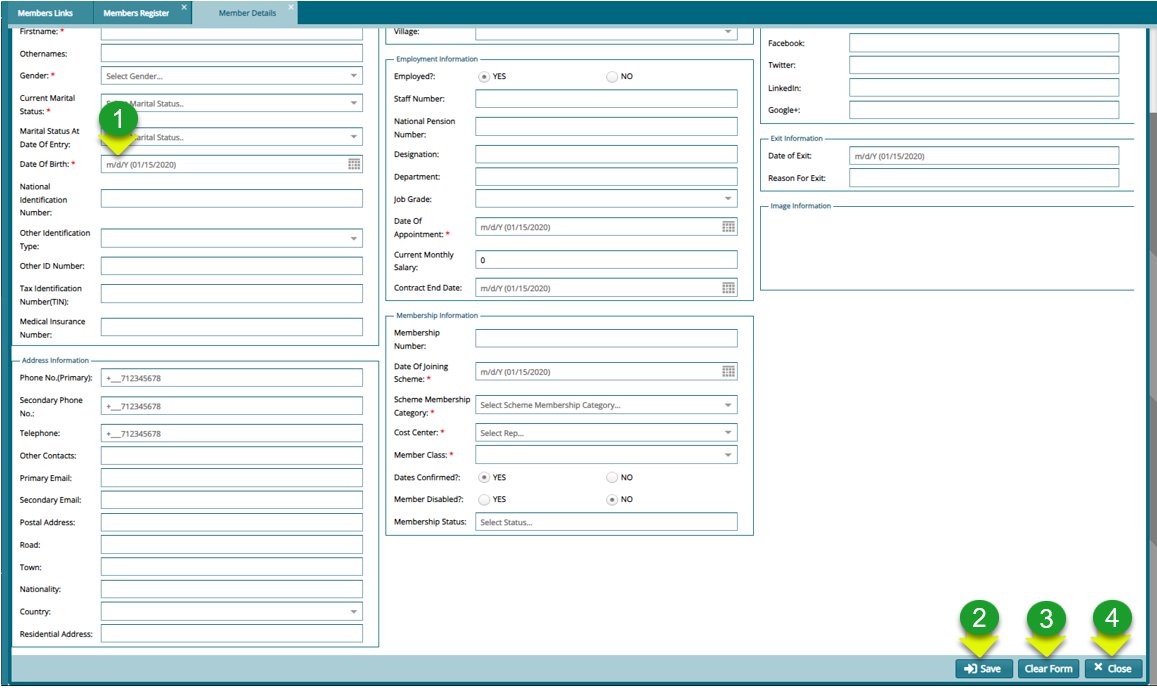Screen dimensions: 1157x688
Task: Click the Primary Email input field
Action: click(x=231, y=478)
